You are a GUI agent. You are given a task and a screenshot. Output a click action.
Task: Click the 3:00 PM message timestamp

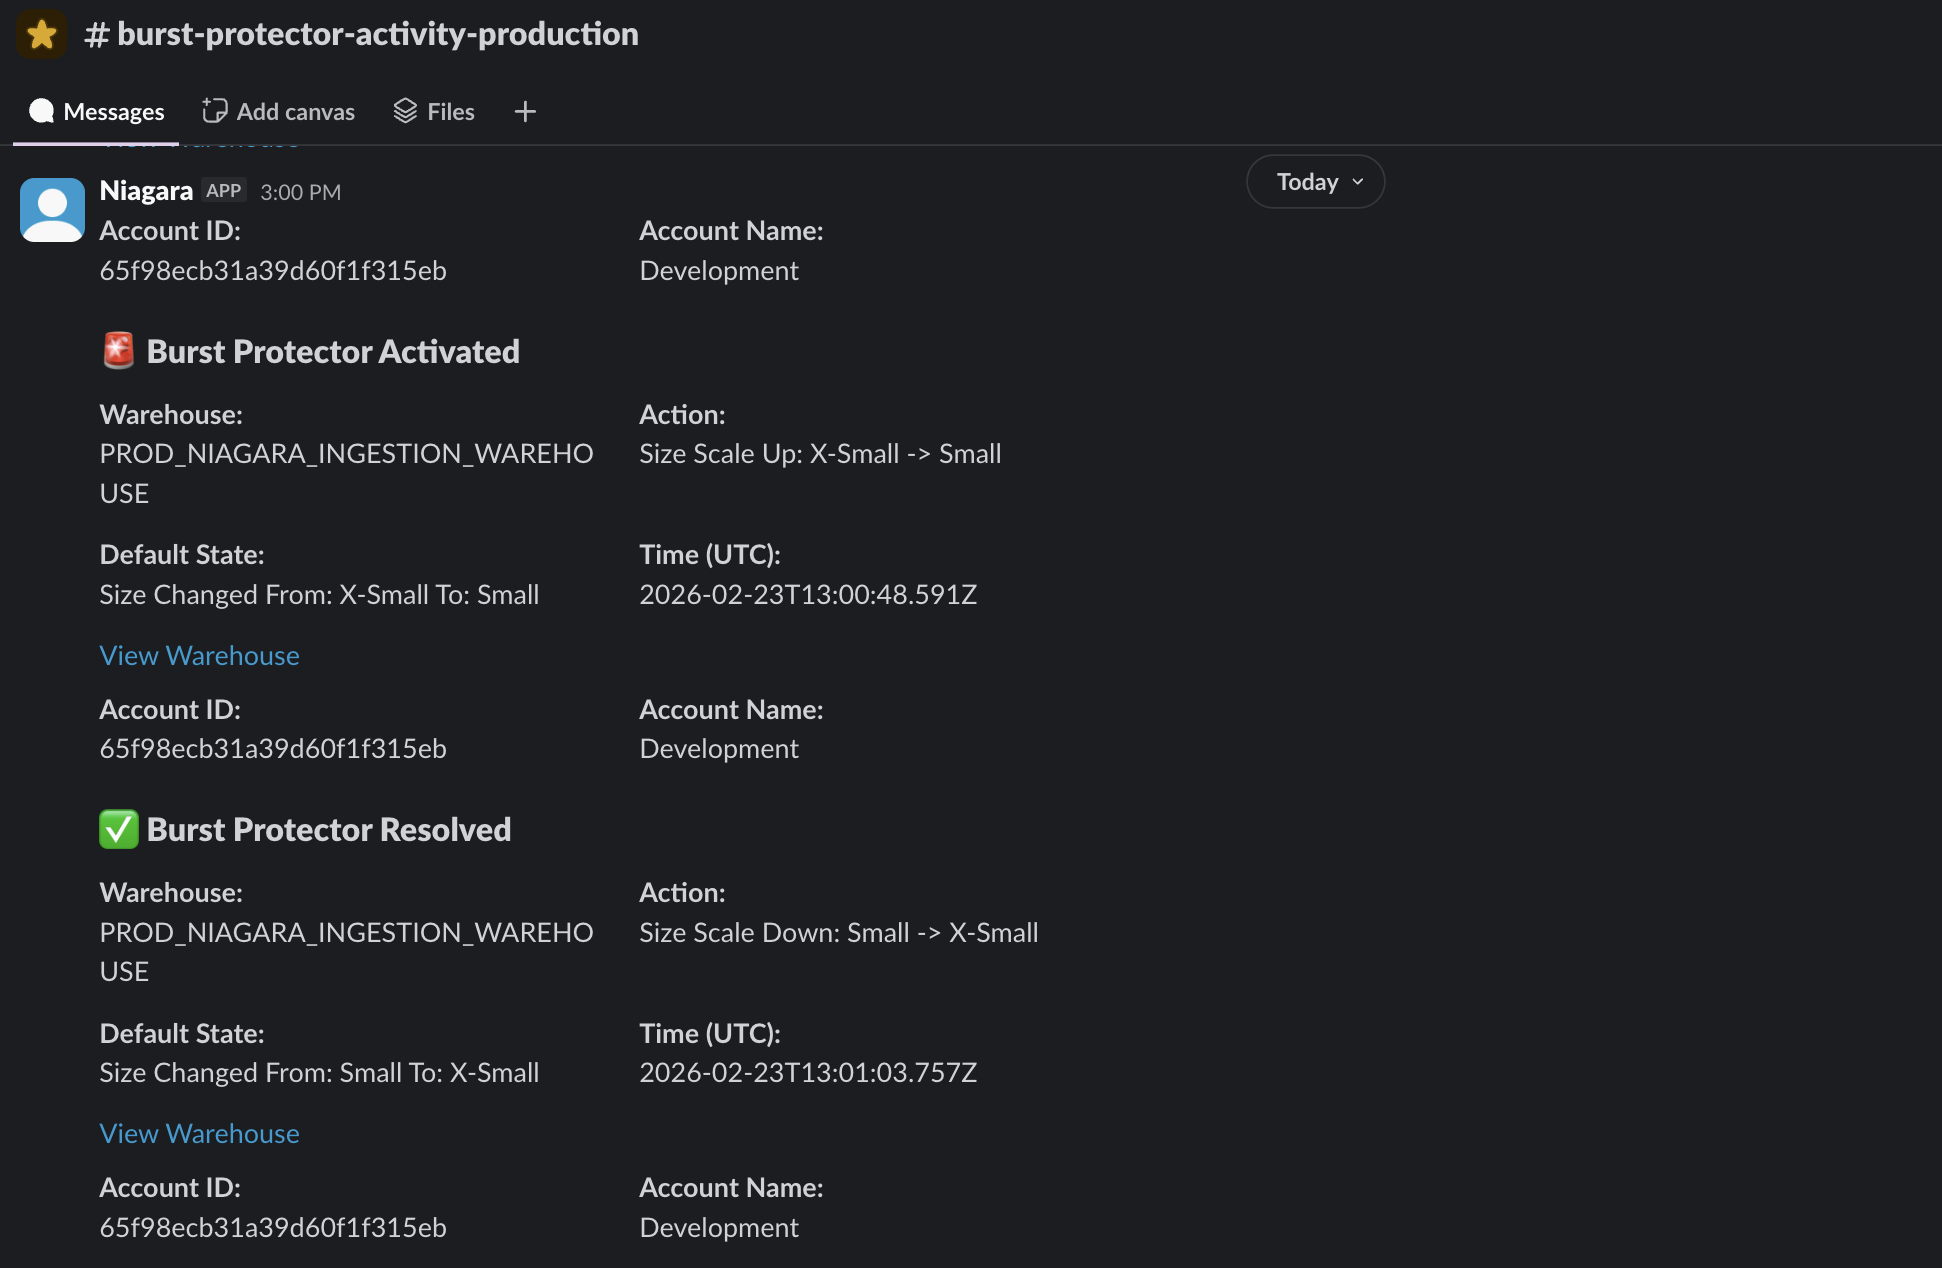[300, 192]
